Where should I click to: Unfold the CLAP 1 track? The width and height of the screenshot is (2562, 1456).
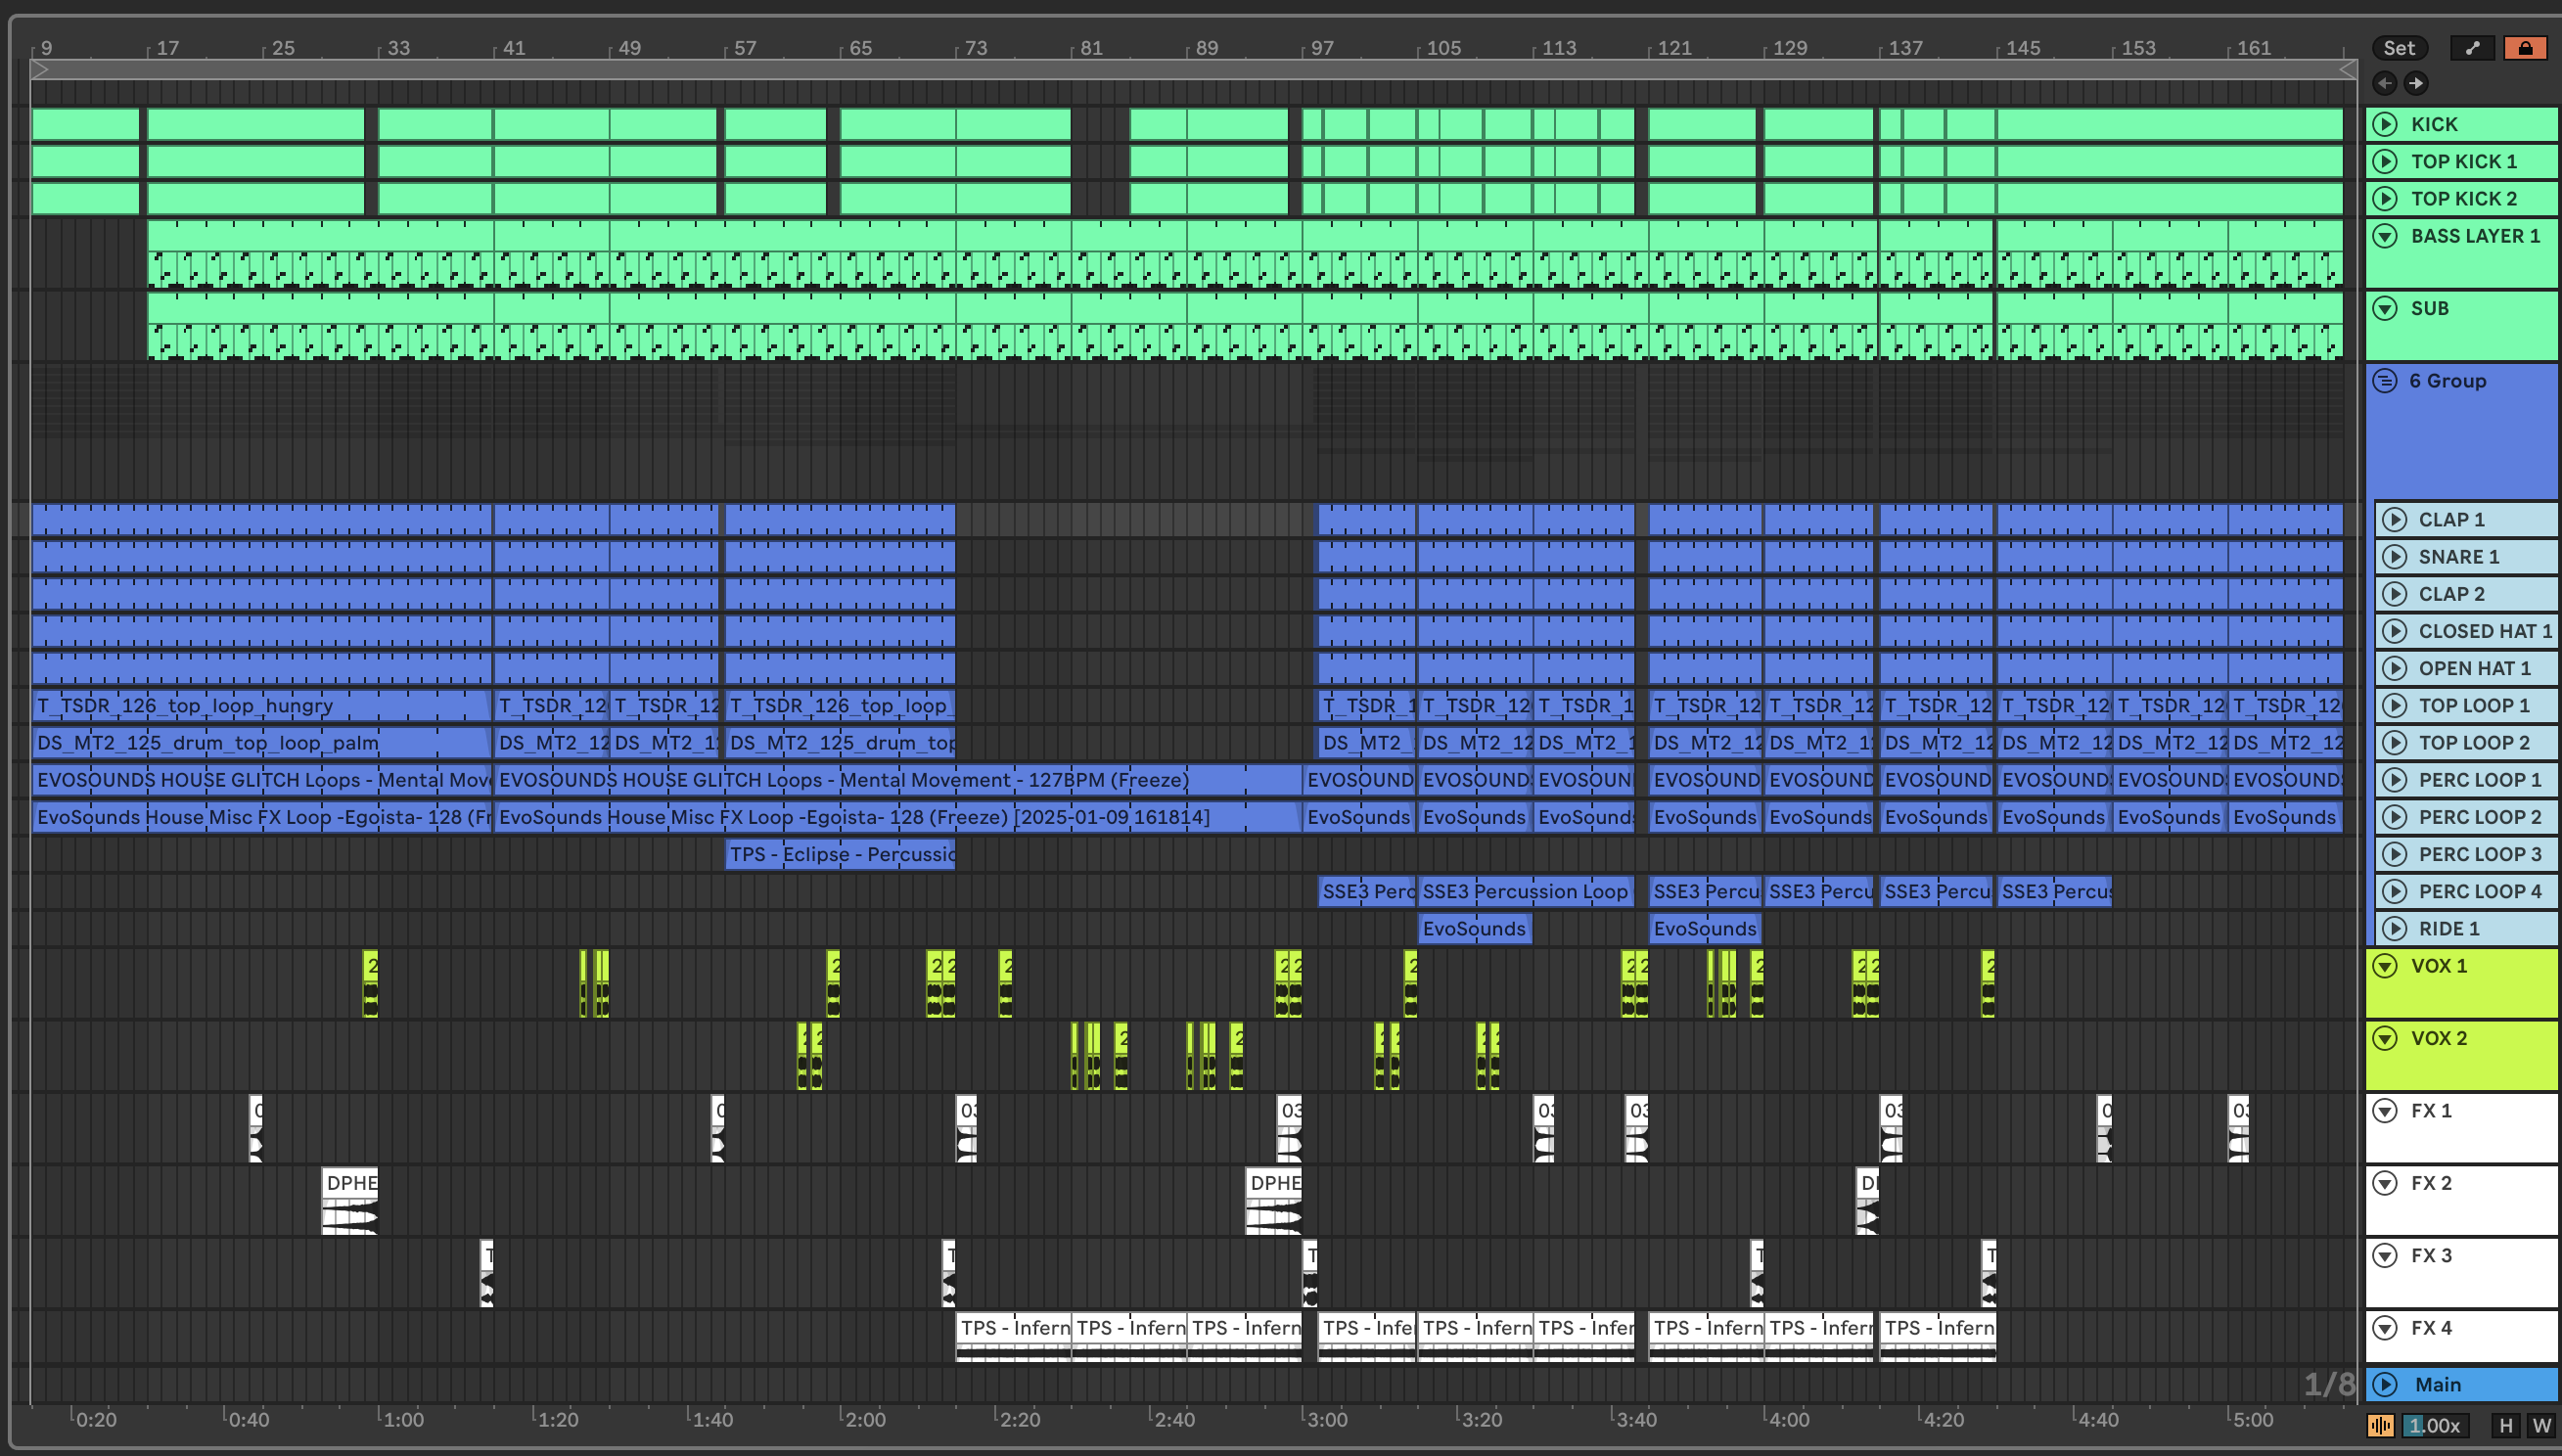click(x=2393, y=519)
